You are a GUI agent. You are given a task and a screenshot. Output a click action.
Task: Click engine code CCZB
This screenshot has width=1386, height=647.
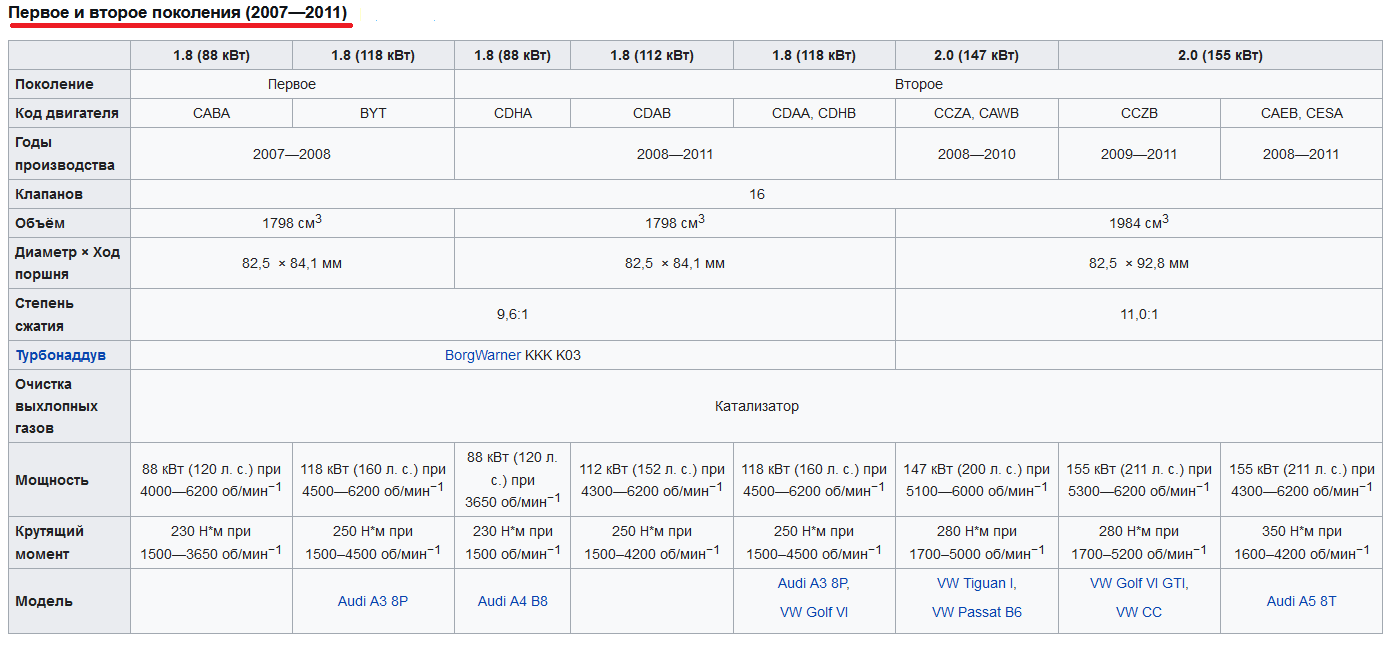point(1139,113)
